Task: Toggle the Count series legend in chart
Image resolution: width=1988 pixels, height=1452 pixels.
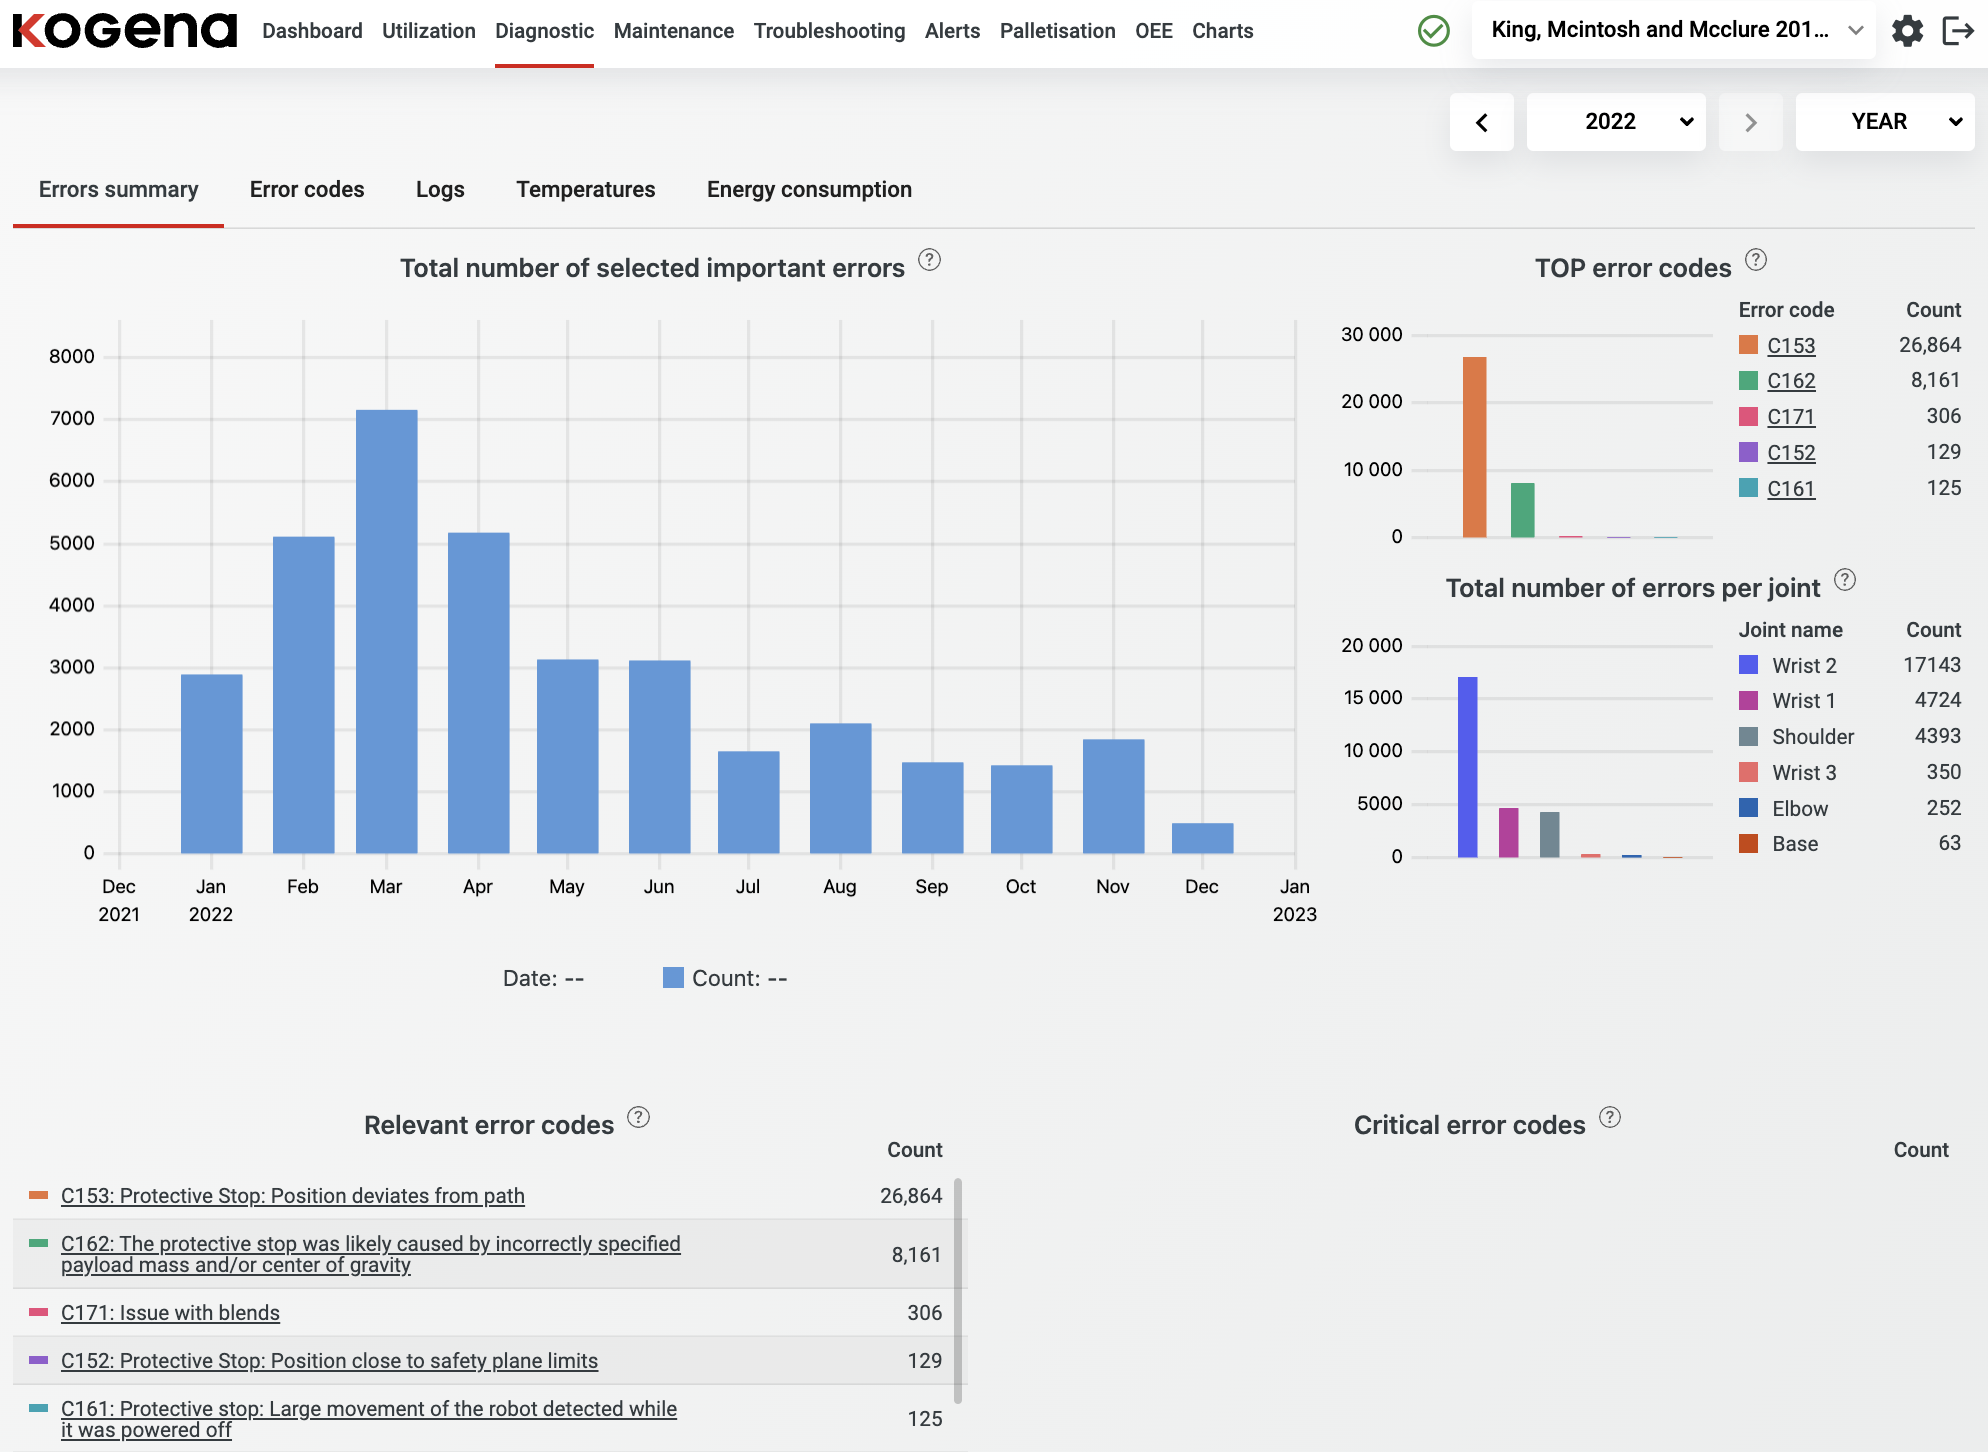Action: pyautogui.click(x=673, y=978)
